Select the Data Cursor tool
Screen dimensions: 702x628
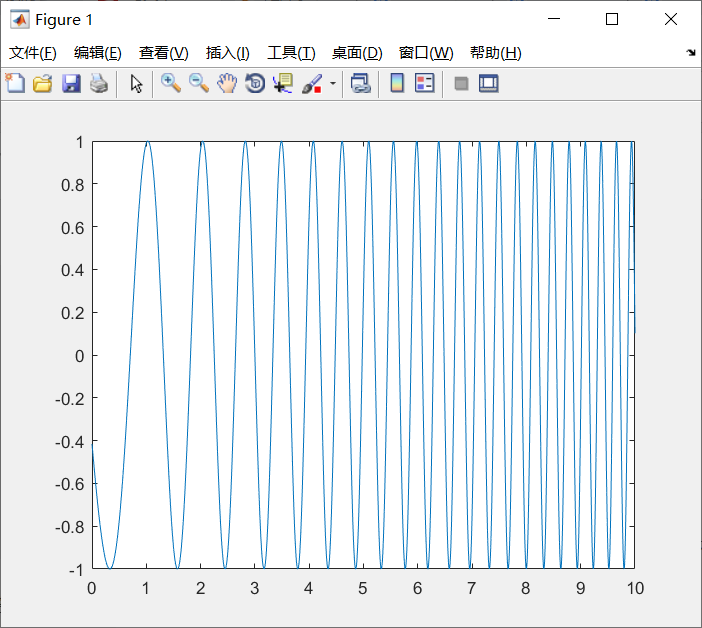pyautogui.click(x=283, y=83)
